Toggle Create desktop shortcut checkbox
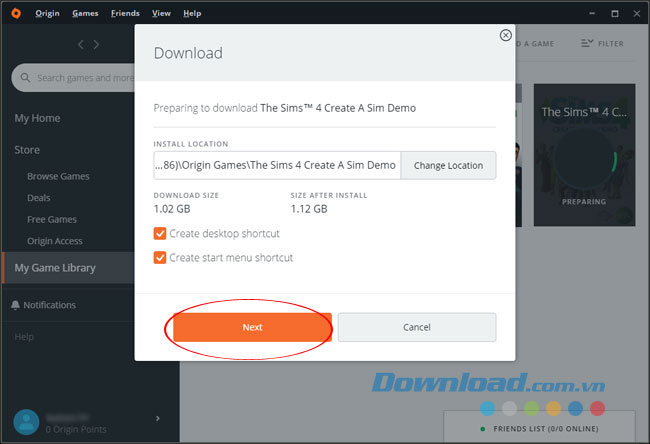650x444 pixels. point(160,233)
